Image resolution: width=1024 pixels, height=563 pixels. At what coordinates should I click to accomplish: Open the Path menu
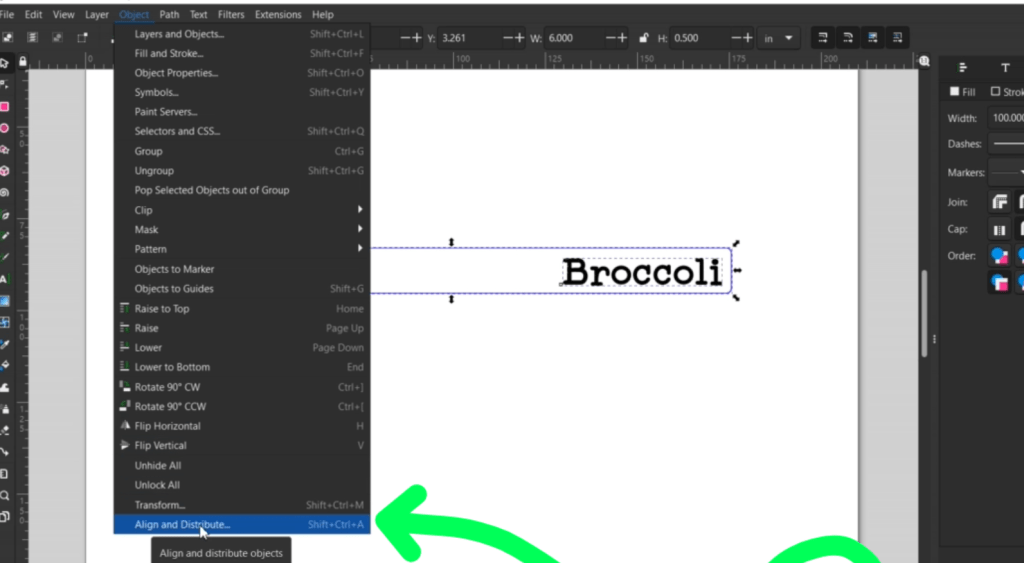(169, 15)
